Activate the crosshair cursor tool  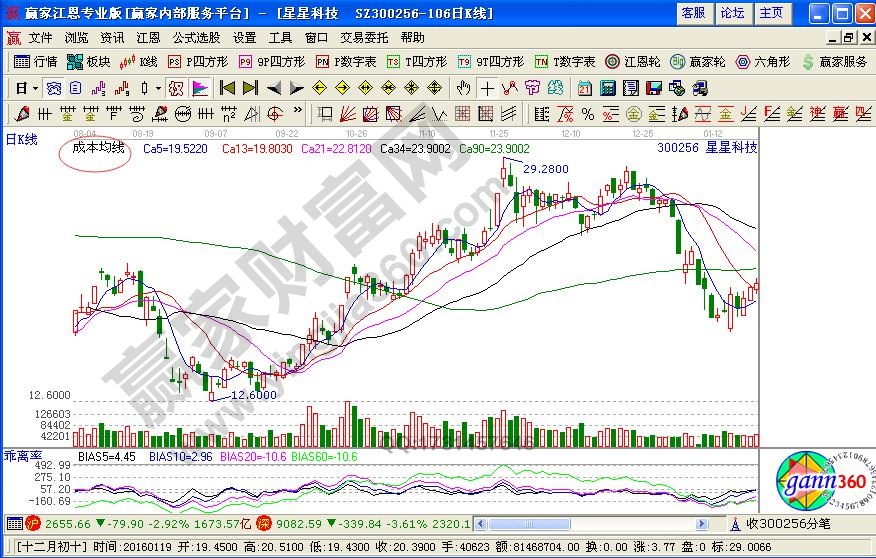click(487, 87)
